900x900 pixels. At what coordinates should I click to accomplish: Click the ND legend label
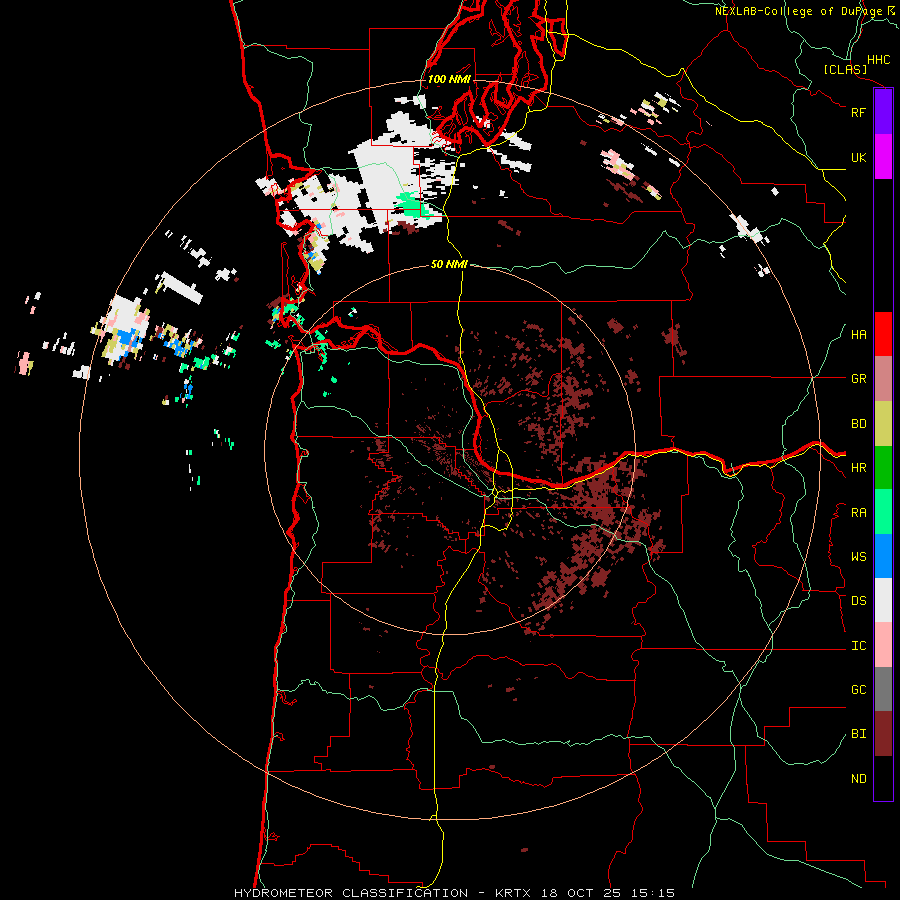858,779
